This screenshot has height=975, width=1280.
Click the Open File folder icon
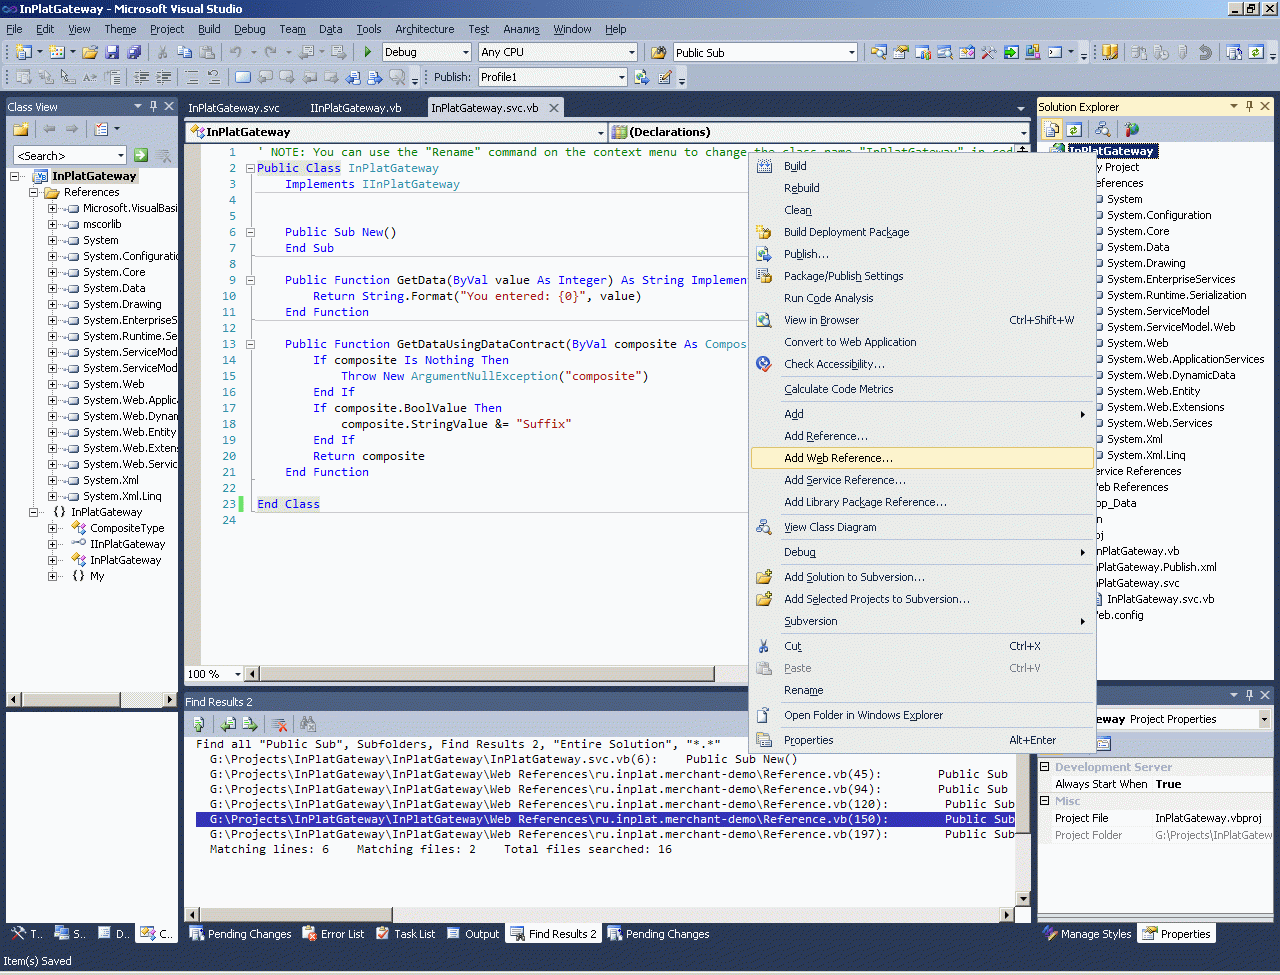pos(90,52)
